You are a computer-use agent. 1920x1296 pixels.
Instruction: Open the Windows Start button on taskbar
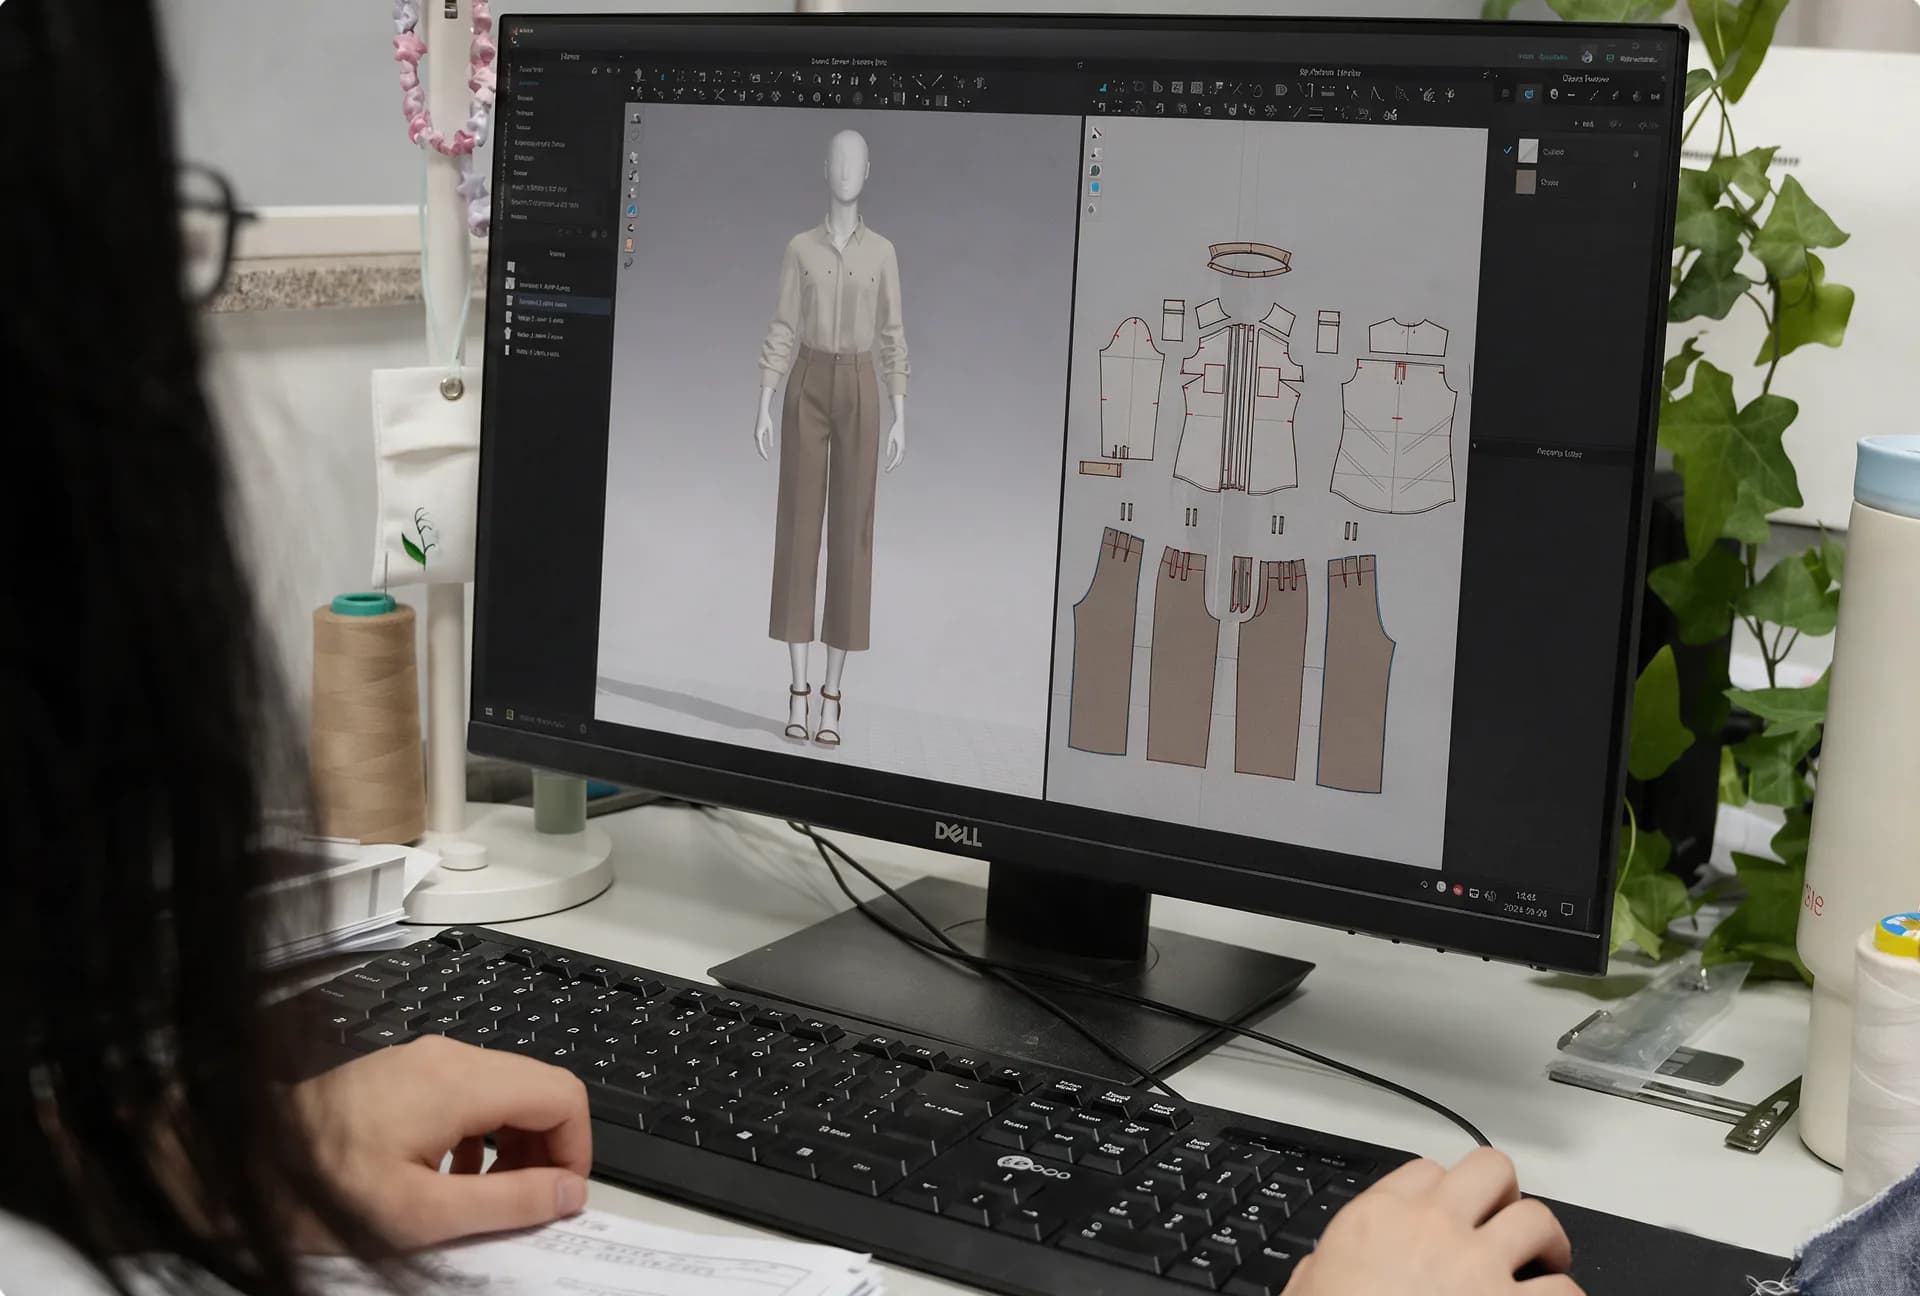tap(489, 711)
